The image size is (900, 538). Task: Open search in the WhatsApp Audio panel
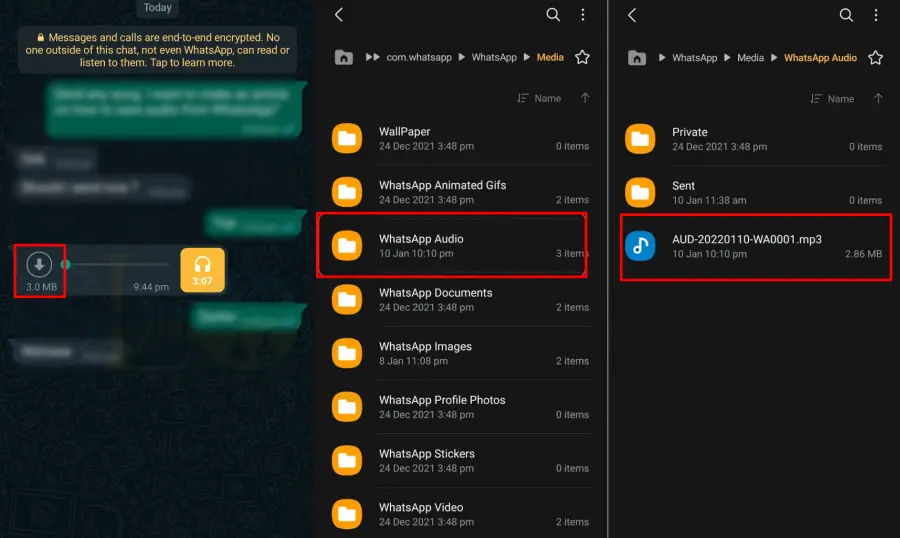click(846, 15)
